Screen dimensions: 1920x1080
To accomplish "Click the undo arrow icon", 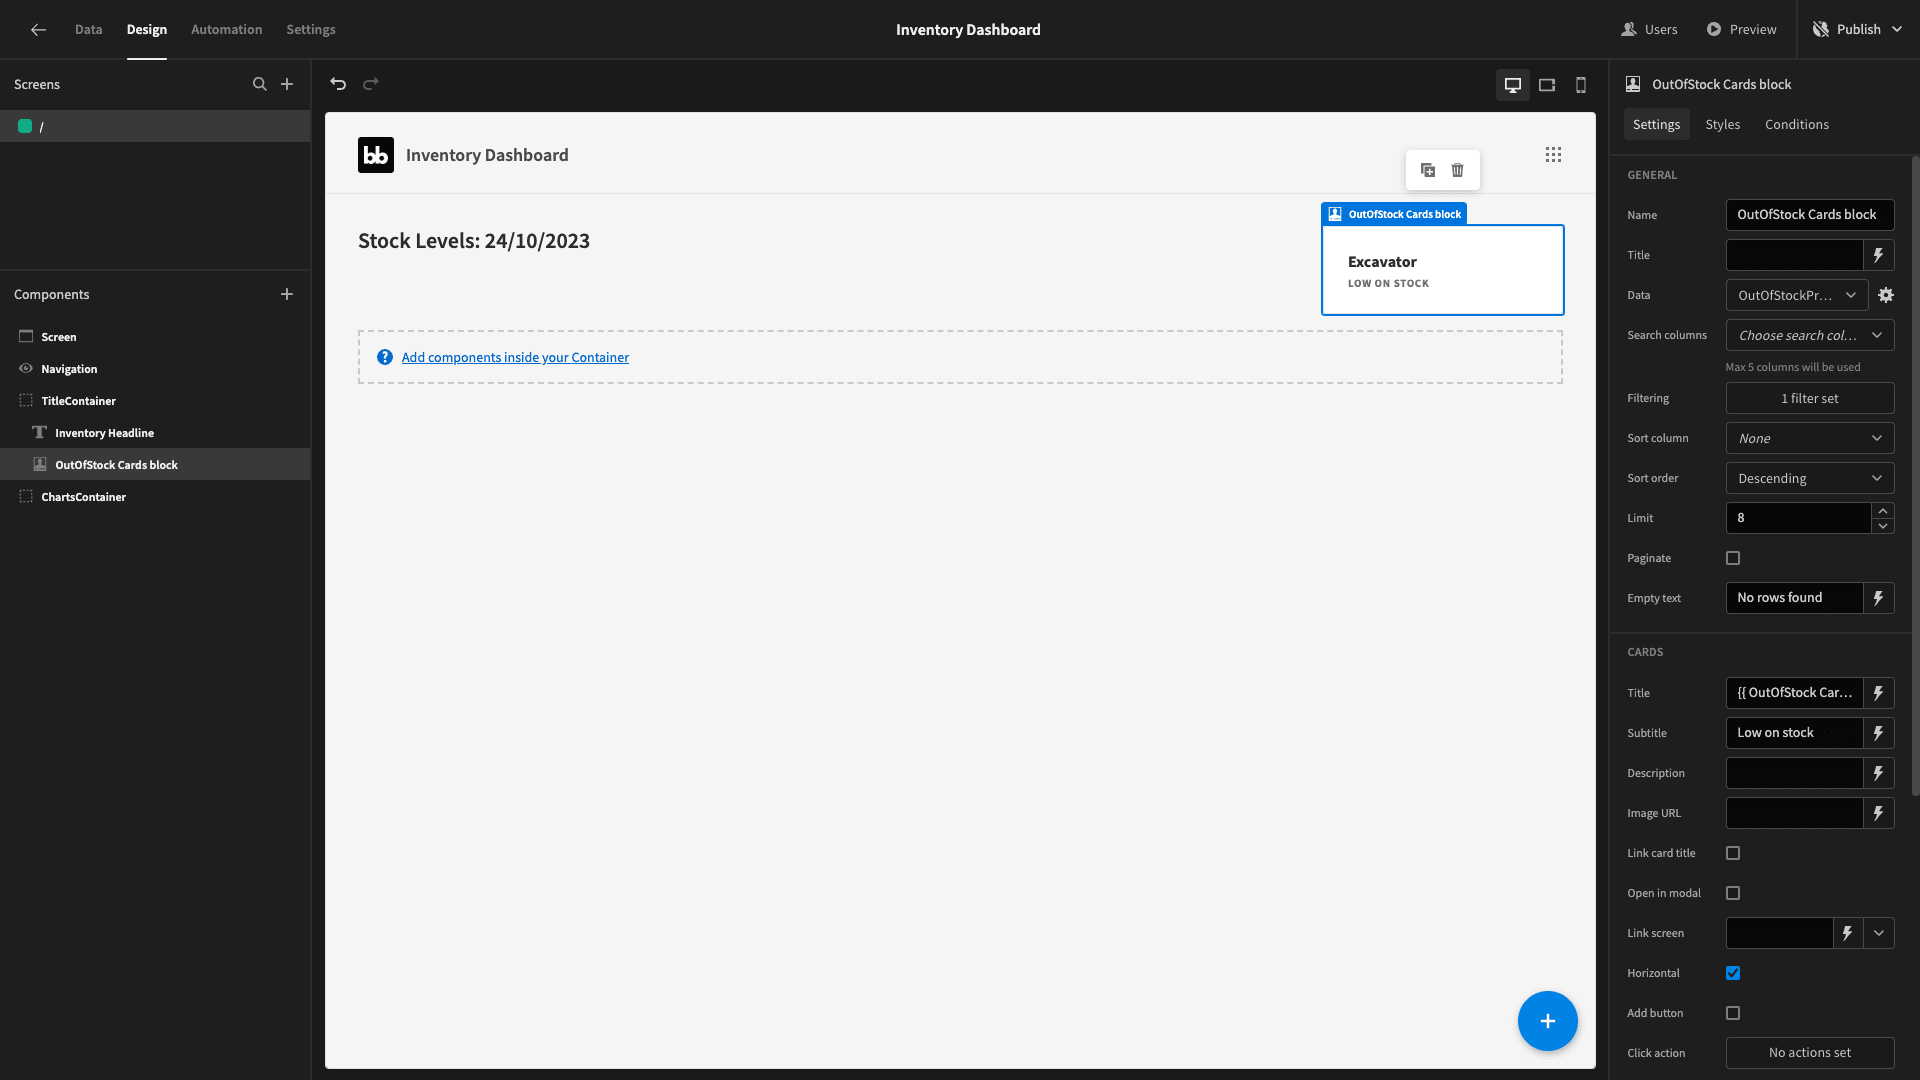I will [x=338, y=84].
